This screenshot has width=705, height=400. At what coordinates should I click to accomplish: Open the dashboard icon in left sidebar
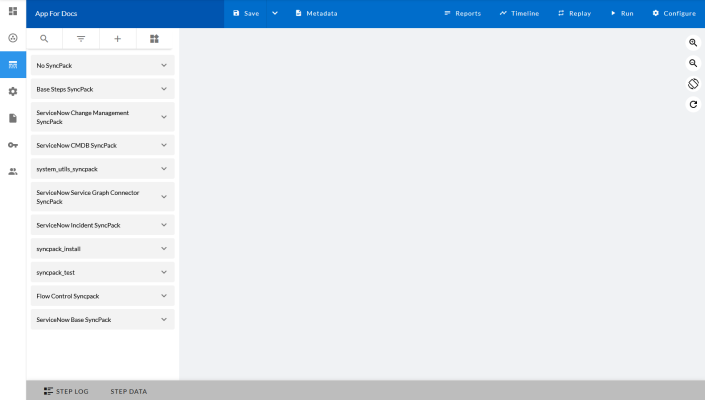[13, 11]
